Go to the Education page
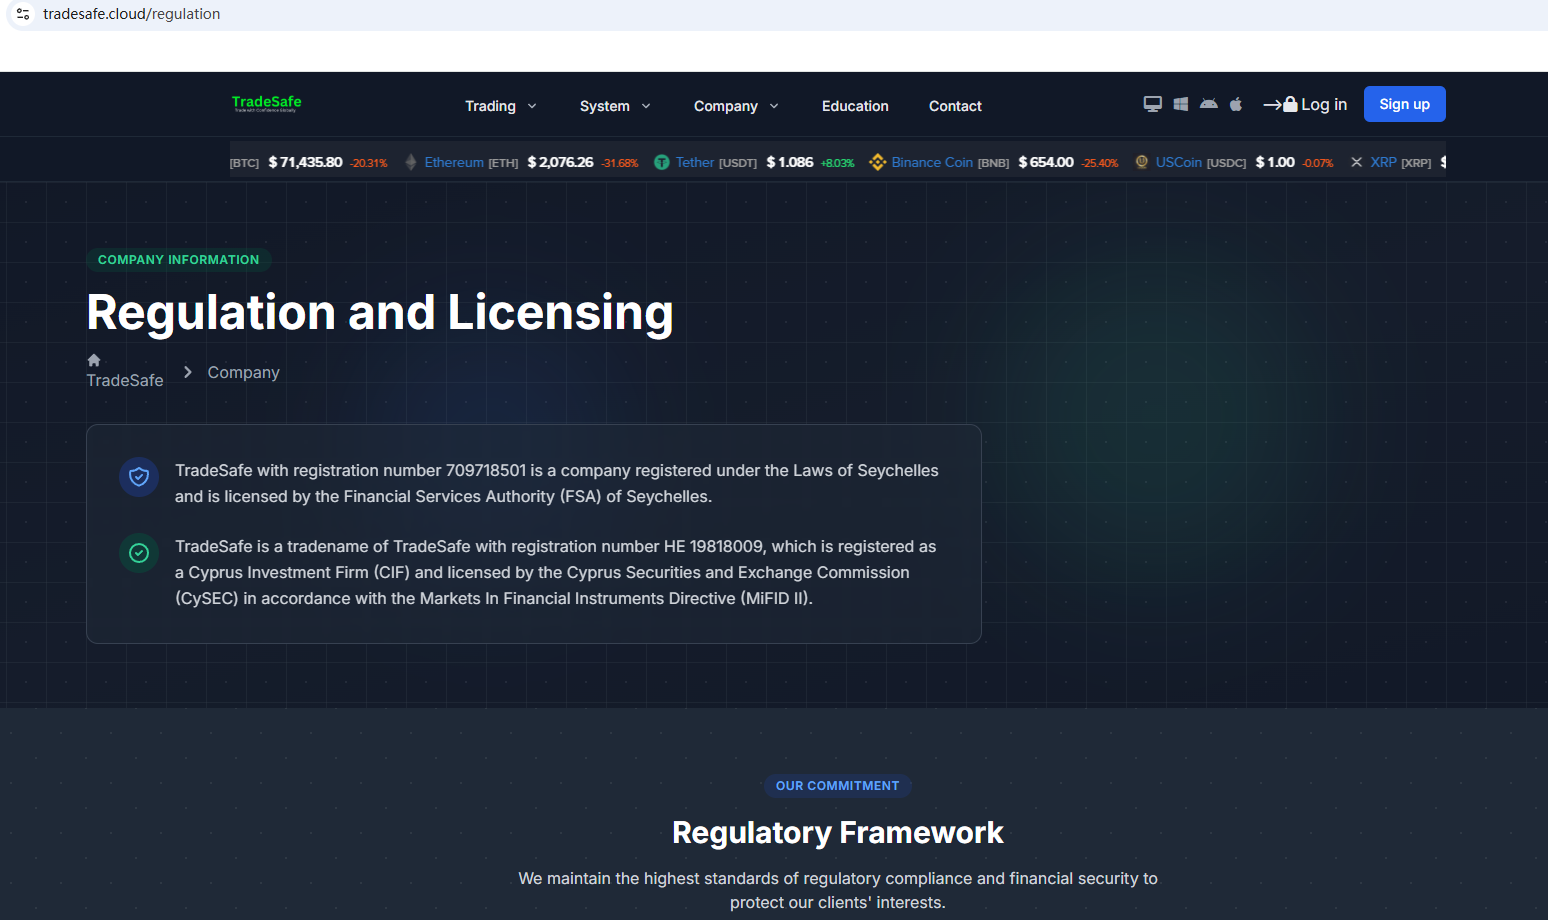The height and width of the screenshot is (920, 1548). tap(855, 106)
